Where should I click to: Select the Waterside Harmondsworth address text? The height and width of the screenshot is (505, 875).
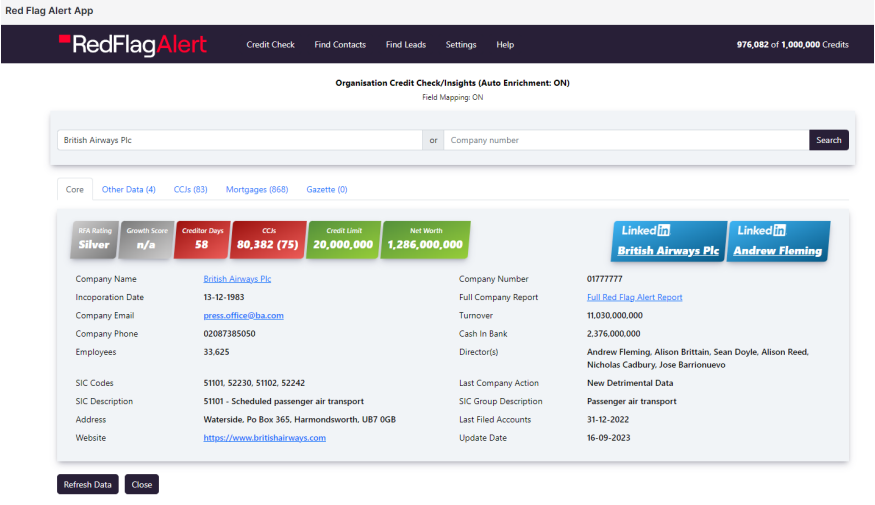click(300, 420)
